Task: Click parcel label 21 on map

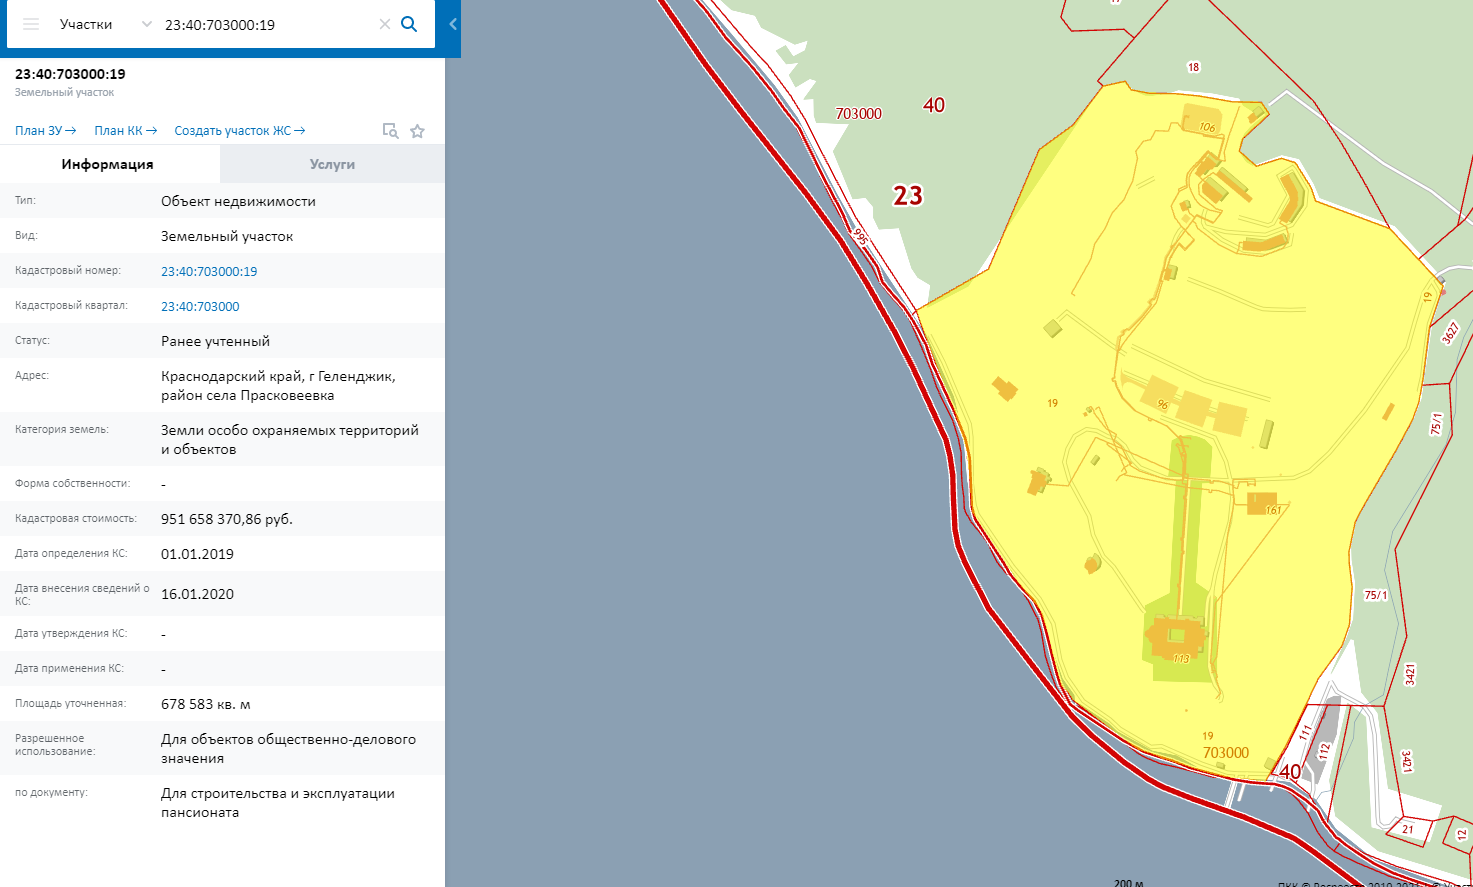Action: point(1408,829)
